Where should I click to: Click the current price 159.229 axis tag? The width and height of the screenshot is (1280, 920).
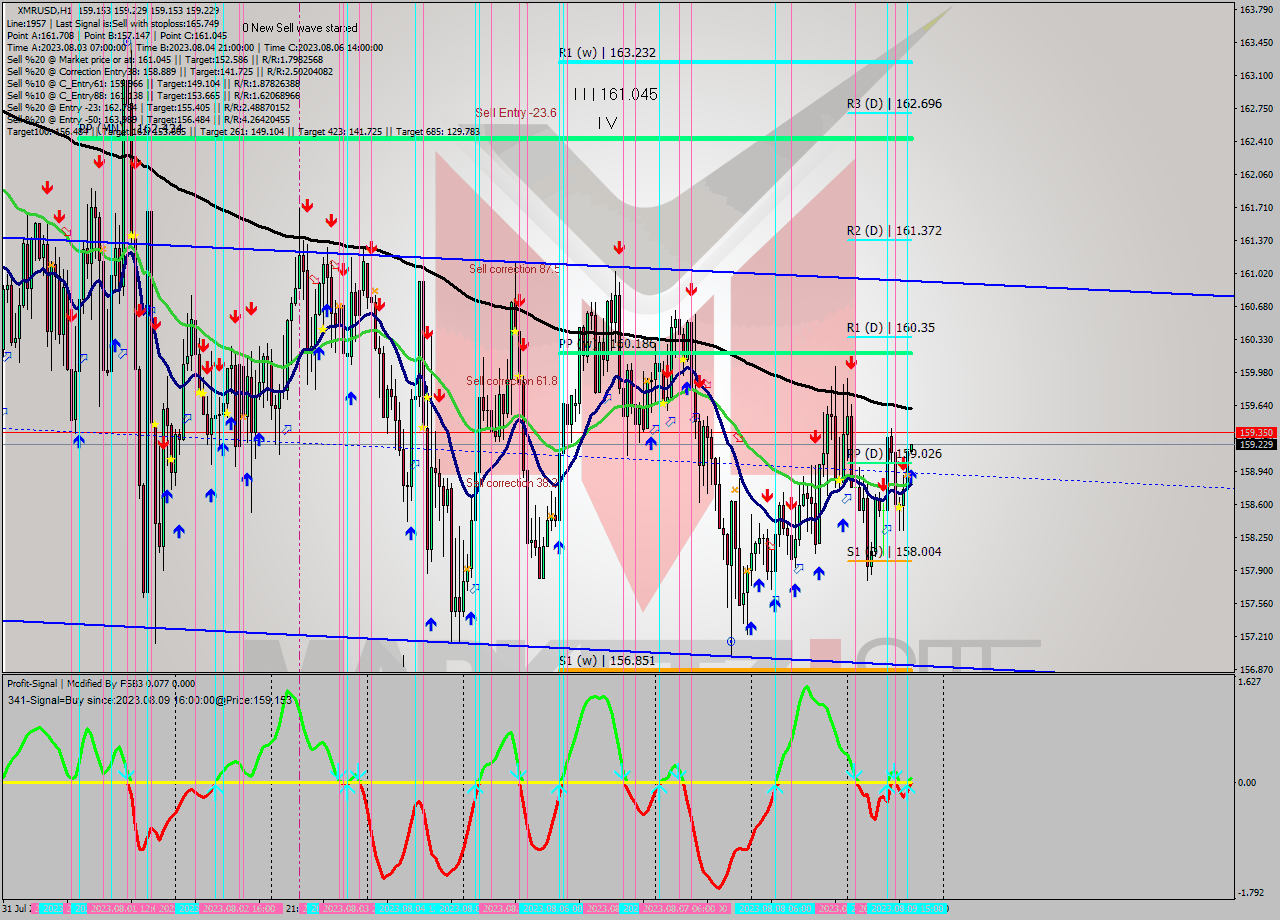point(1256,445)
